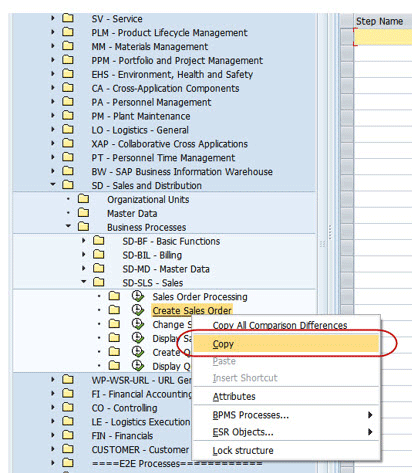Click the folder icon beside PM - Plant Maintenance
412x473 pixels.
click(x=68, y=115)
